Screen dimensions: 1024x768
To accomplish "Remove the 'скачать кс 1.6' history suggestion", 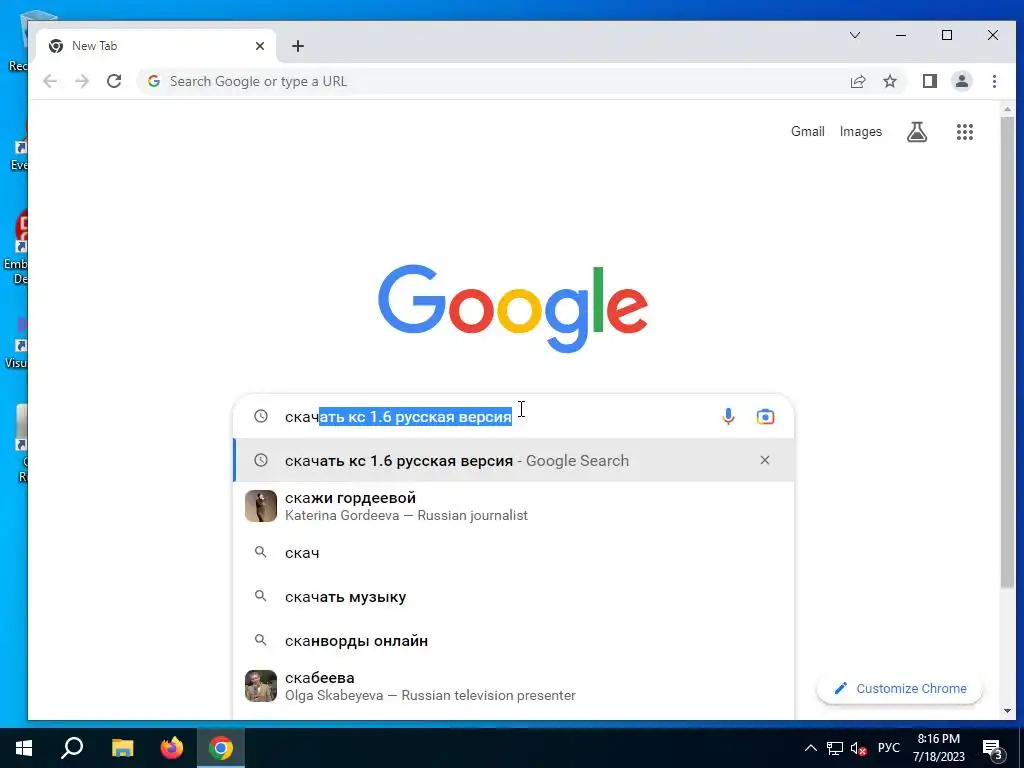I will click(x=765, y=460).
